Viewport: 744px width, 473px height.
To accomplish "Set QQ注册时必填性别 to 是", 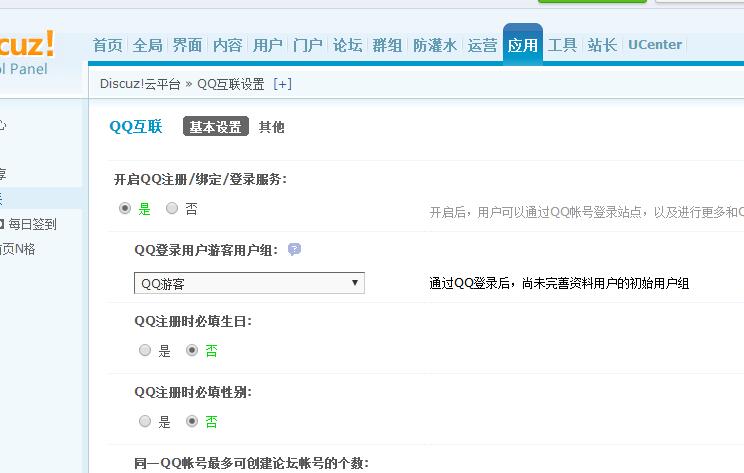I will [x=145, y=421].
